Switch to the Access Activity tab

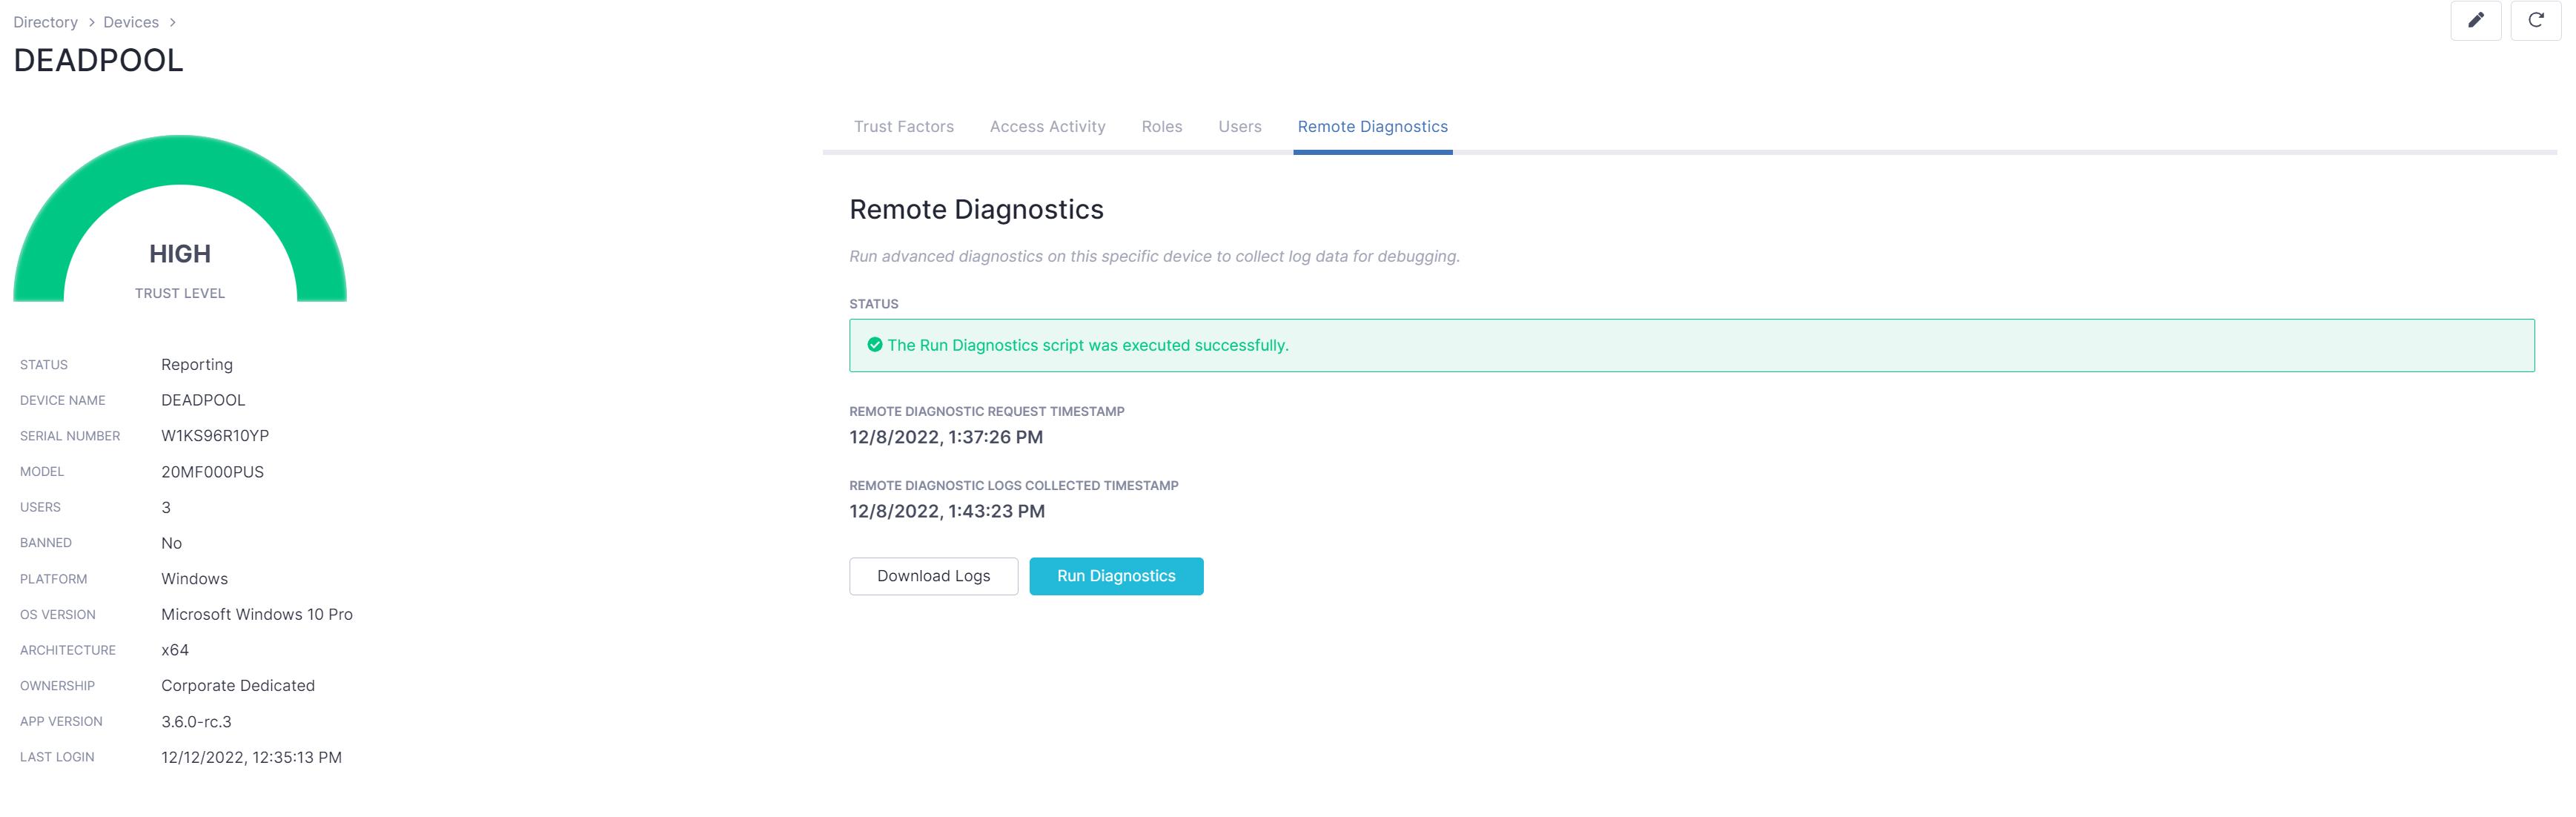tap(1047, 127)
